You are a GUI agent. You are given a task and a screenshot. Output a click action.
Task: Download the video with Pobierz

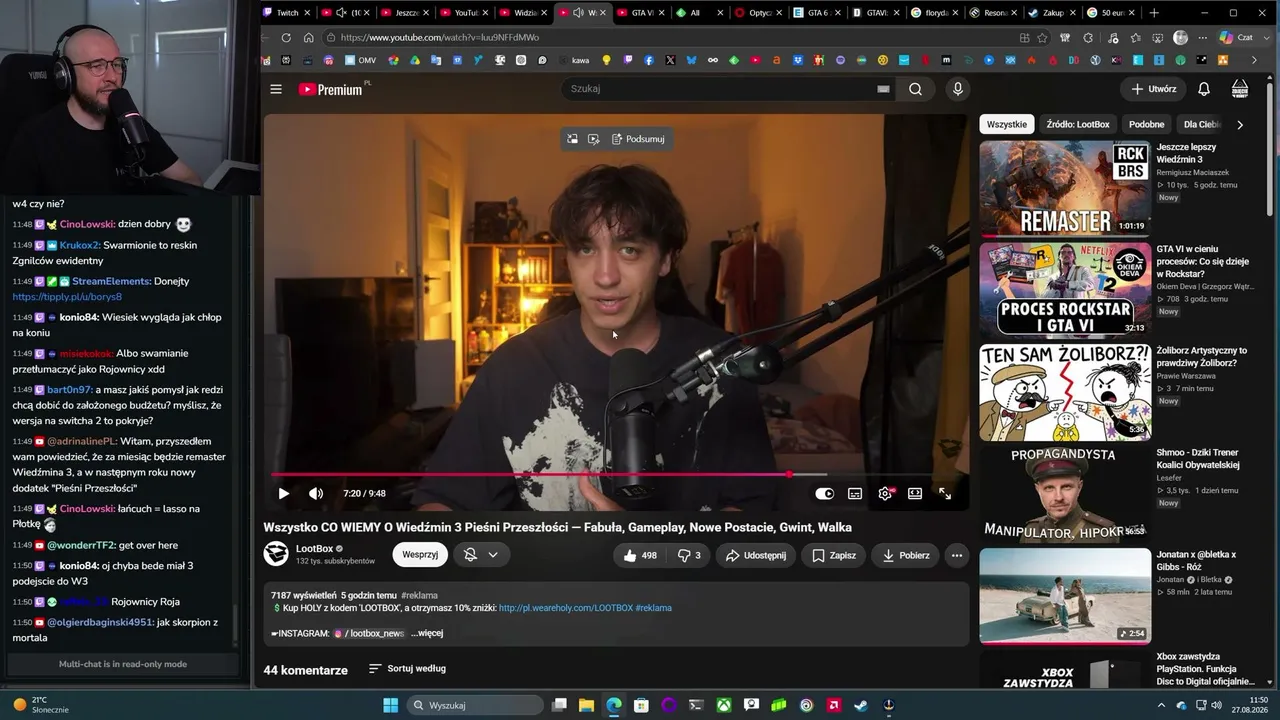tap(906, 555)
